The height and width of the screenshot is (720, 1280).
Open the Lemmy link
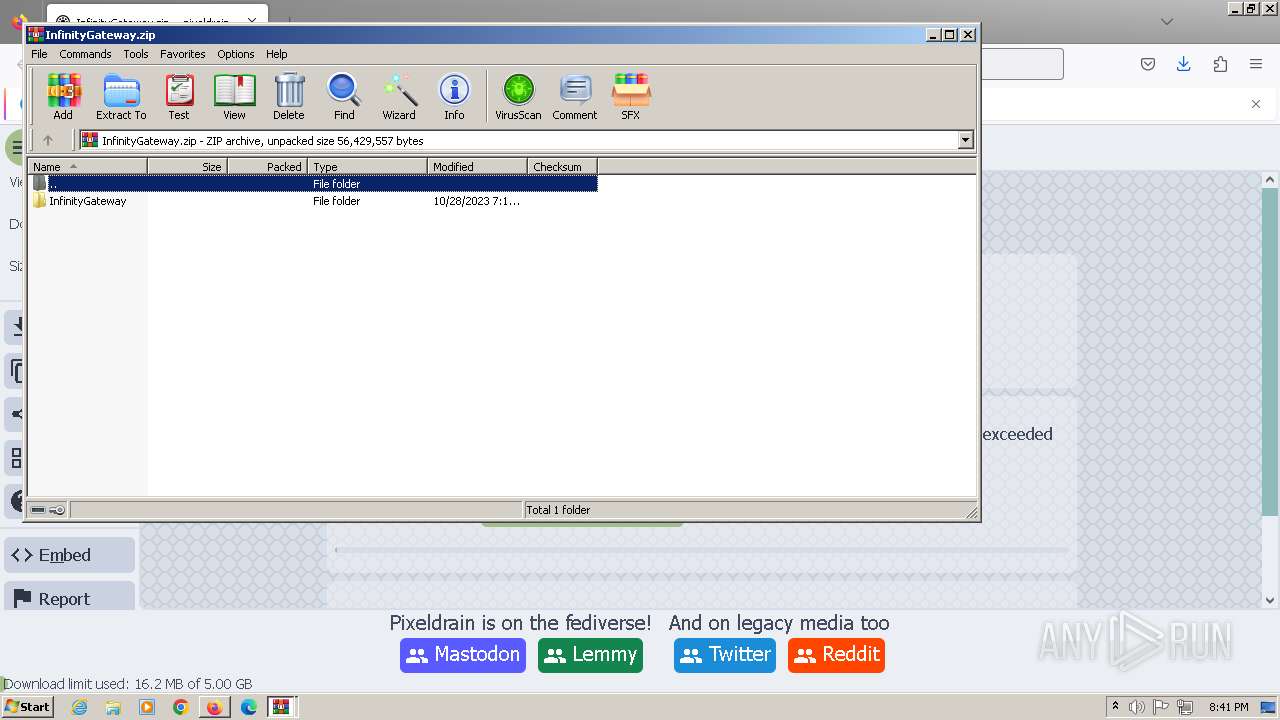click(x=590, y=655)
